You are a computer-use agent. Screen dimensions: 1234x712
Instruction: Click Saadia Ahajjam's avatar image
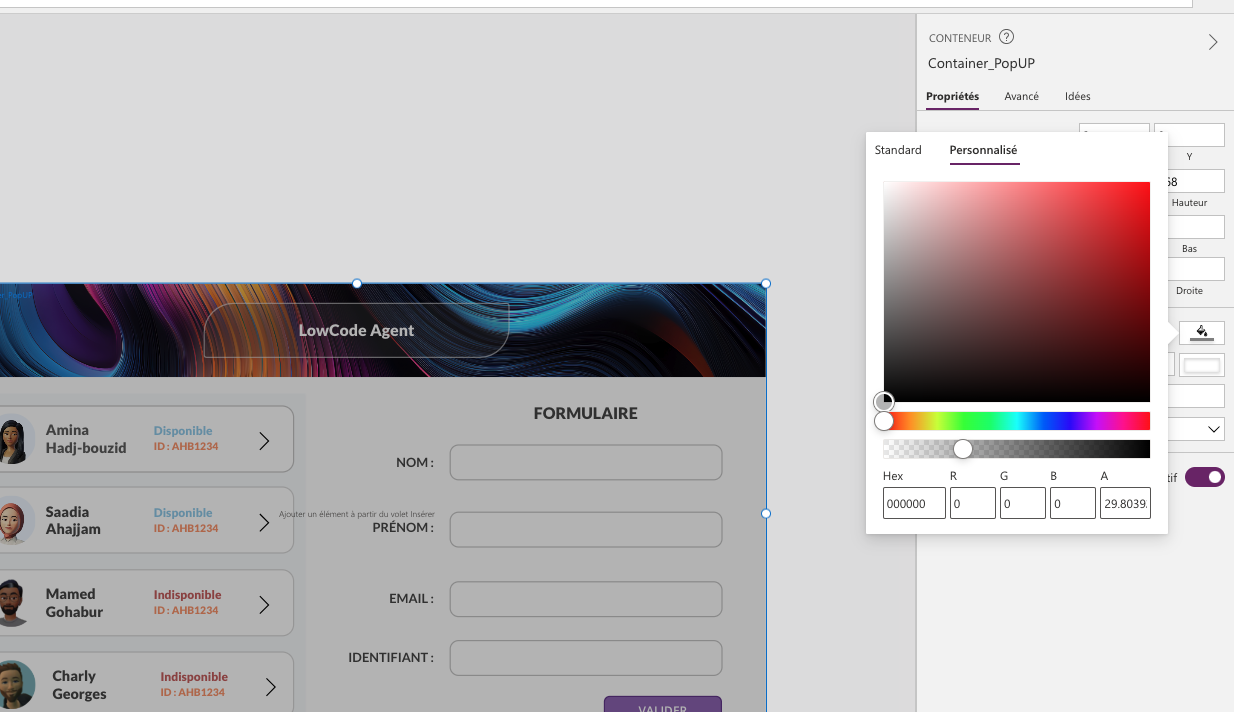(x=12, y=522)
